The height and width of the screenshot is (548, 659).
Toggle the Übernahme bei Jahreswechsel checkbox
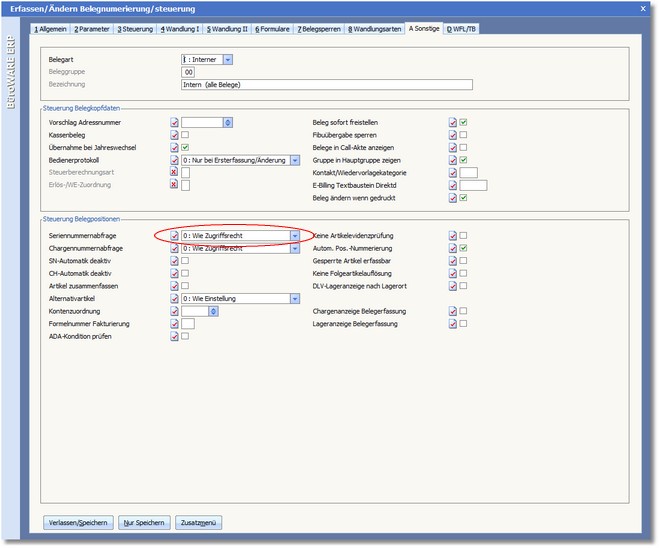[186, 147]
